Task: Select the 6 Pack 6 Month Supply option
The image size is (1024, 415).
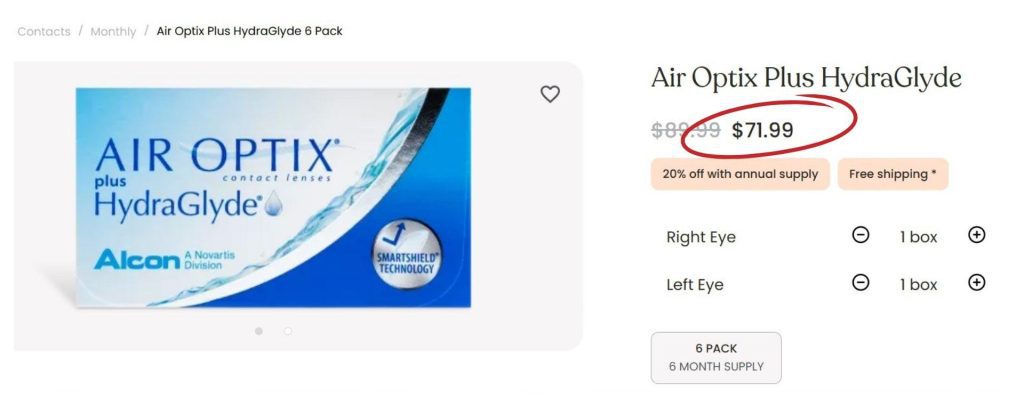Action: [x=716, y=357]
